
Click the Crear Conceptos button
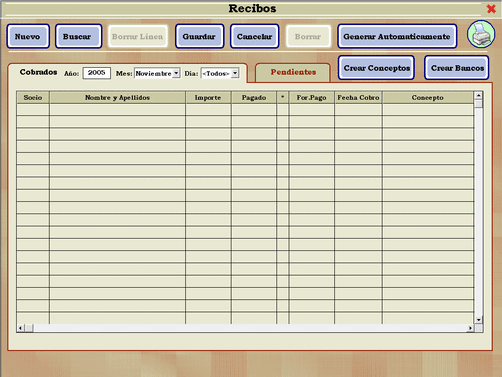click(x=376, y=68)
